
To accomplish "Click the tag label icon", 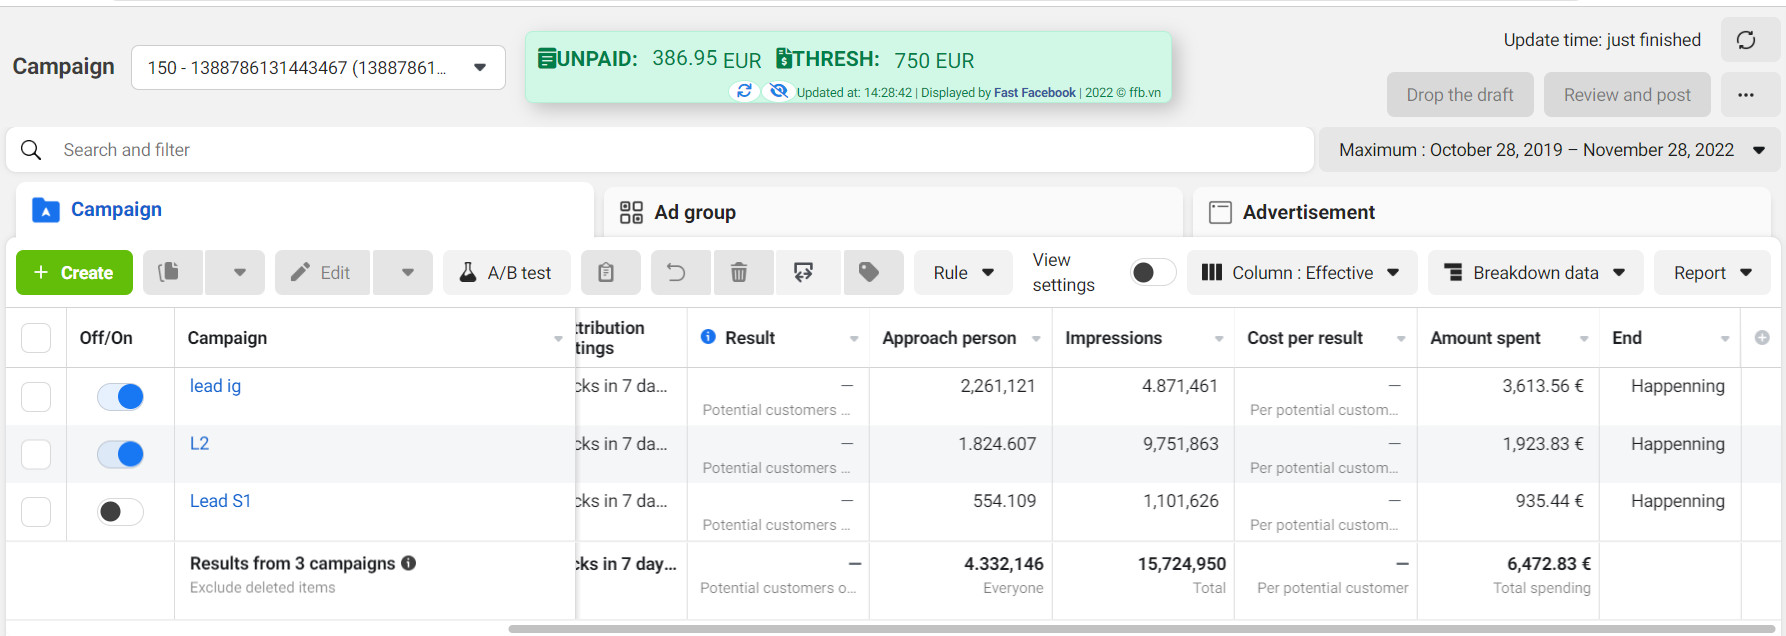I will coord(869,272).
